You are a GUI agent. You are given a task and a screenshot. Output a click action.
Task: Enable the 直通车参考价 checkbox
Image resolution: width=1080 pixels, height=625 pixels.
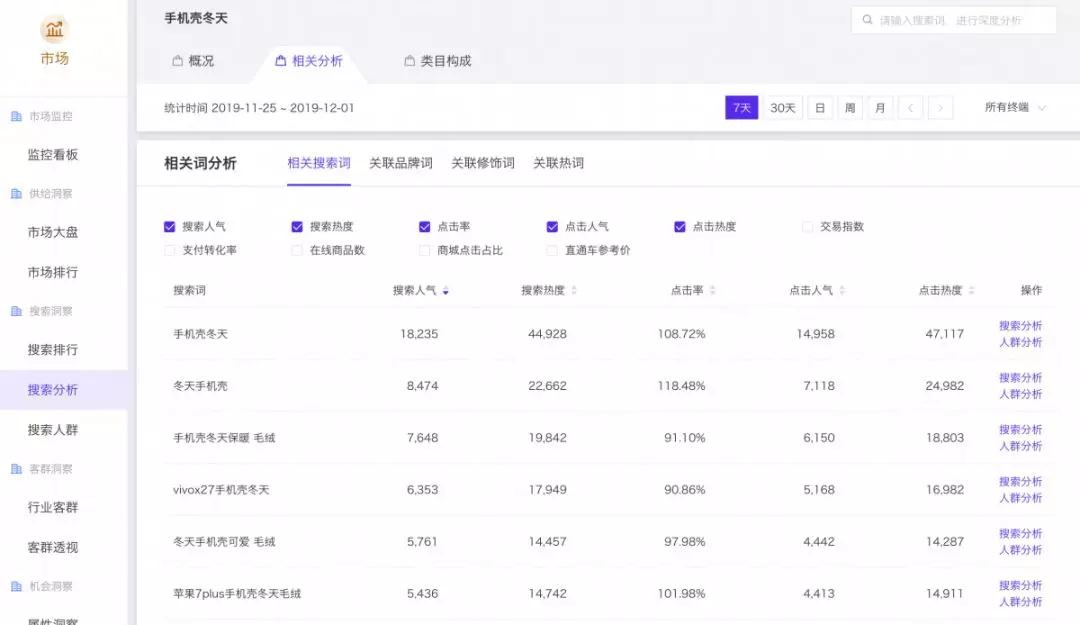552,250
